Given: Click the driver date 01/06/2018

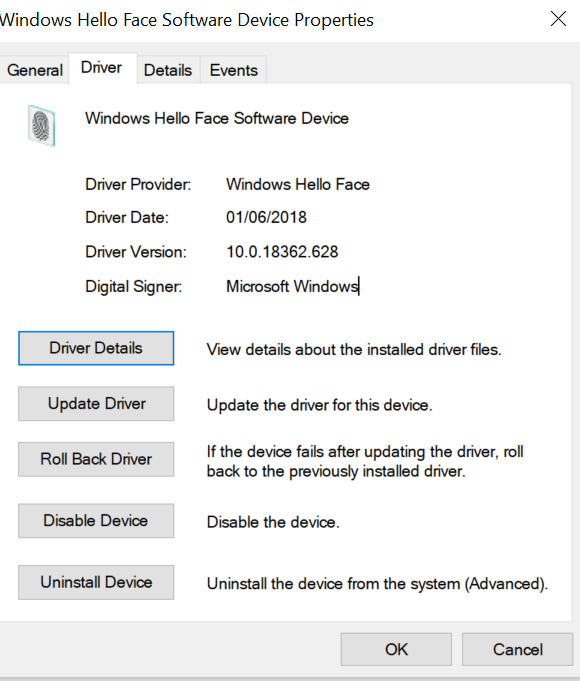Looking at the screenshot, I should 266,217.
